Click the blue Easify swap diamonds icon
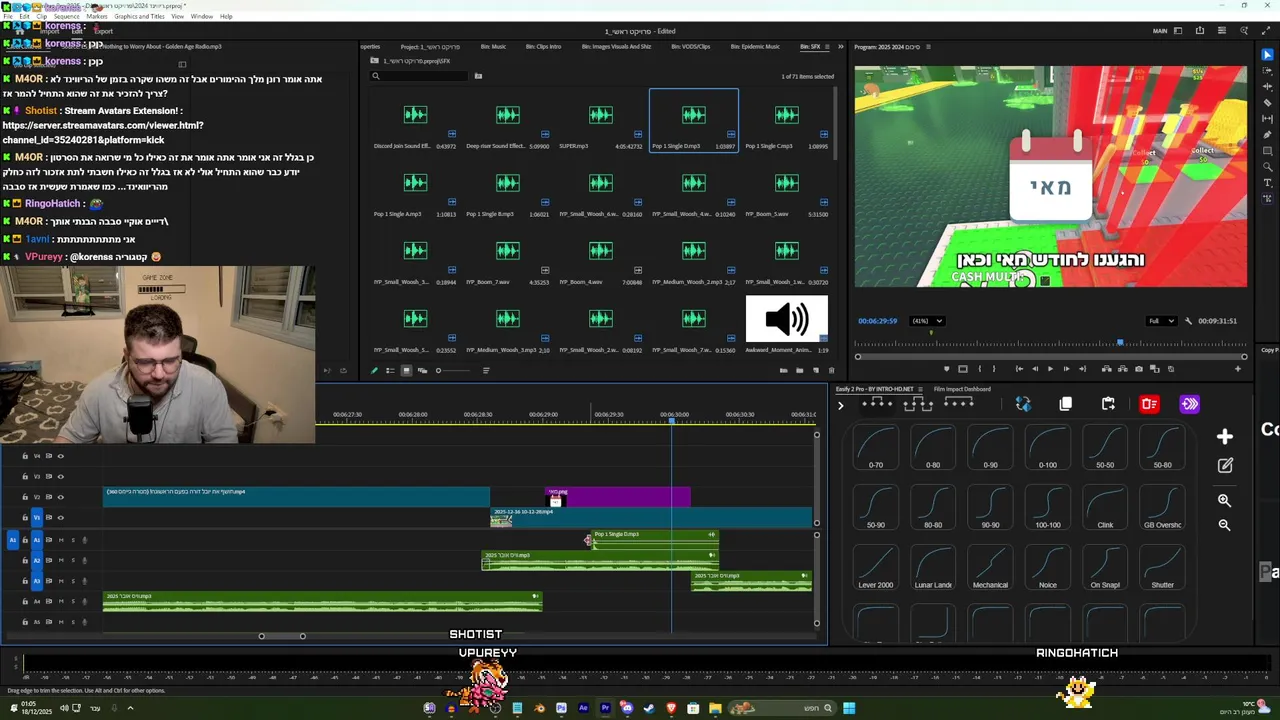 1023,404
